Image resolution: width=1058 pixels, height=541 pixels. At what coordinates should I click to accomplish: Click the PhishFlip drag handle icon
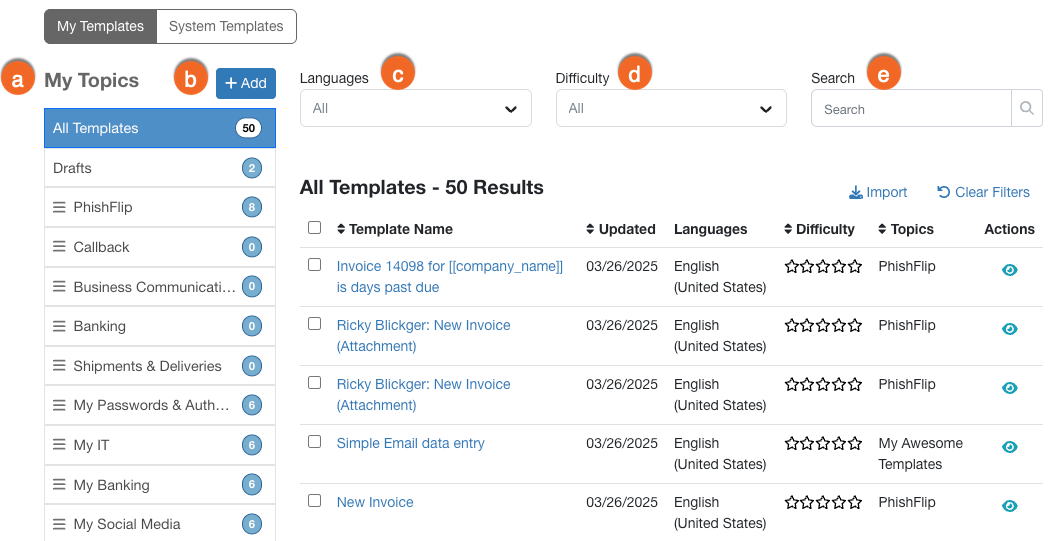59,207
